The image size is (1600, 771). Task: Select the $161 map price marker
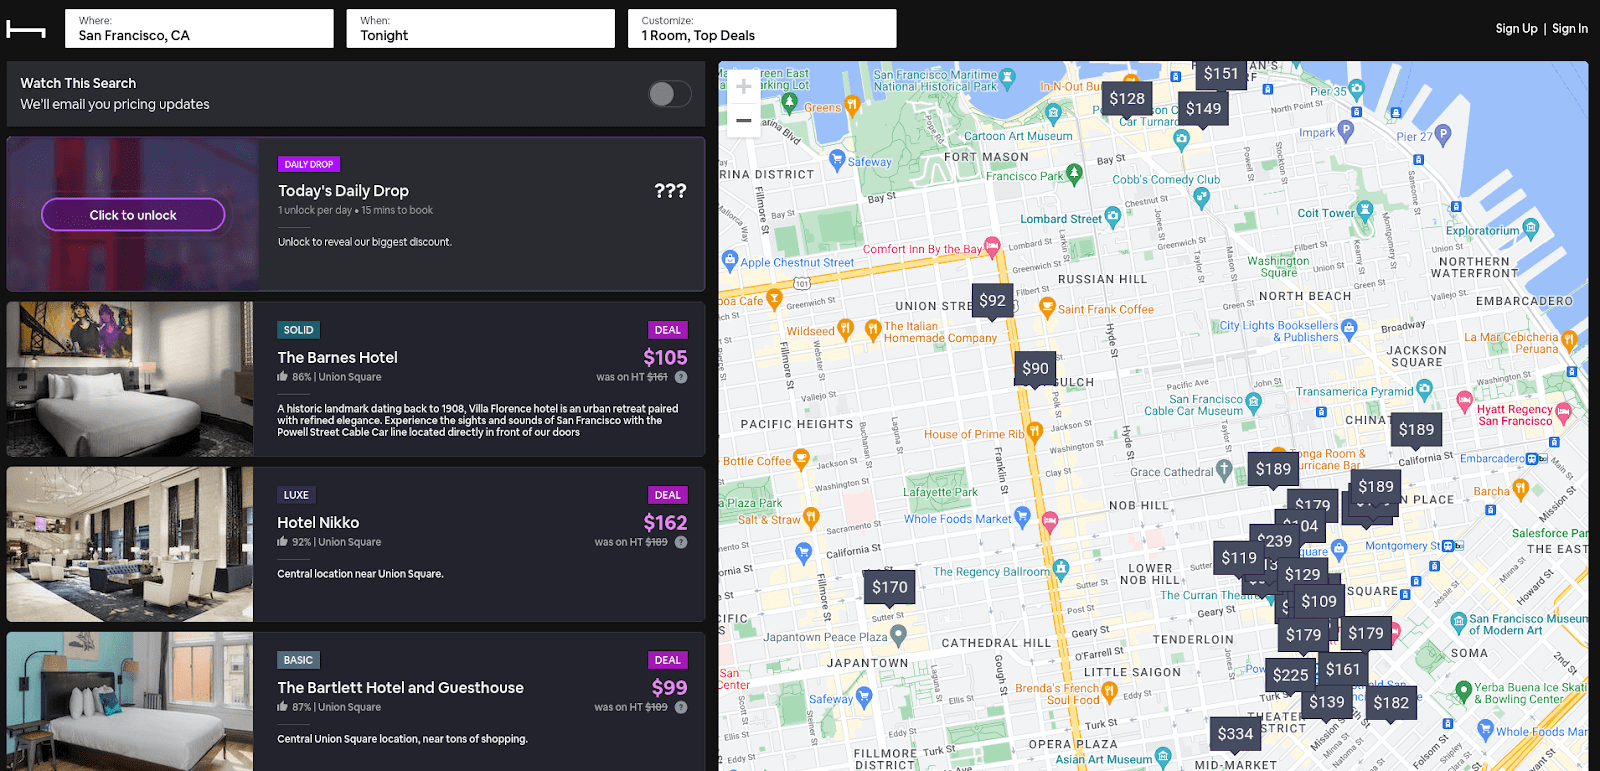tap(1343, 669)
